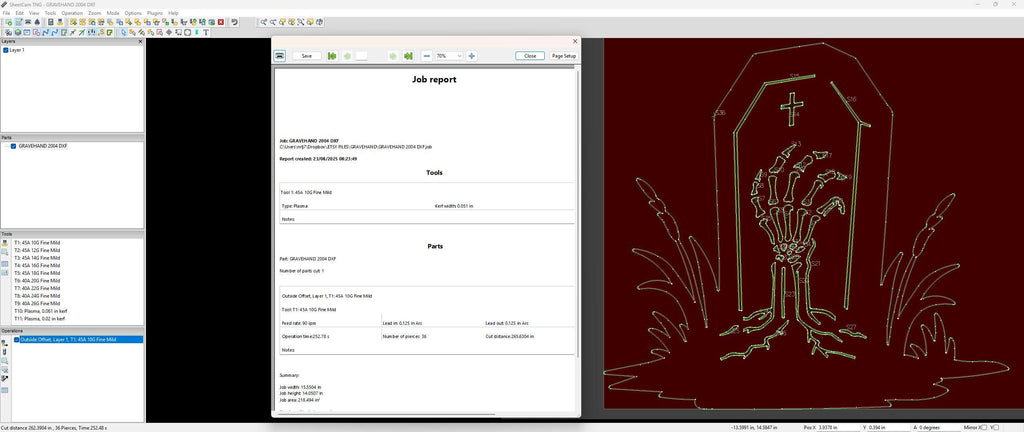The height and width of the screenshot is (432, 1024).
Task: Click the vertical scrollbar of the Job report
Action: pos(577,213)
